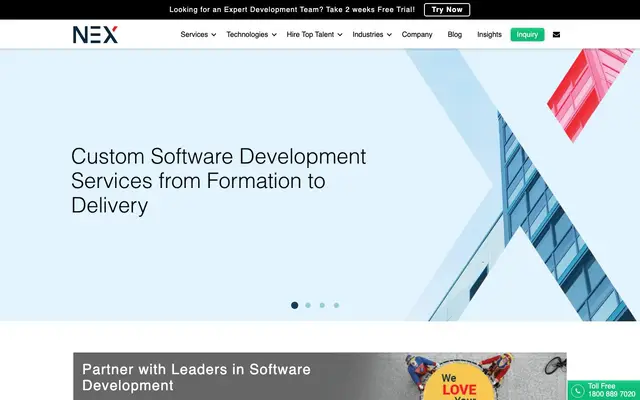Open the Industries menu item

tap(368, 35)
